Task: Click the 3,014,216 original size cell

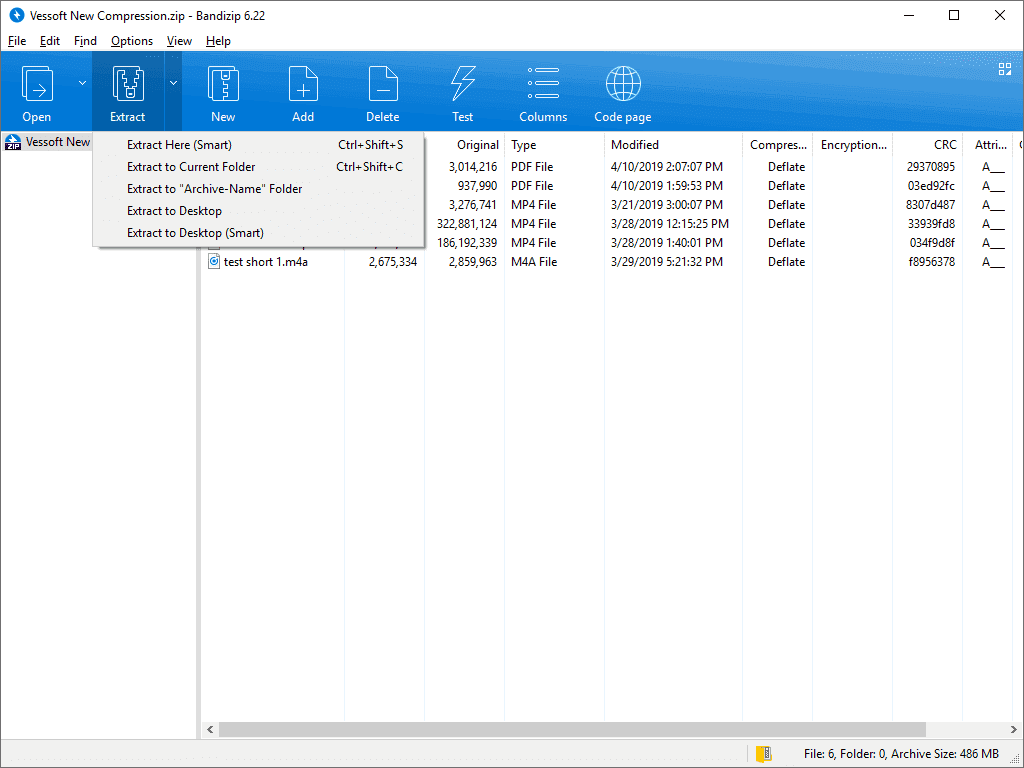Action: click(473, 167)
